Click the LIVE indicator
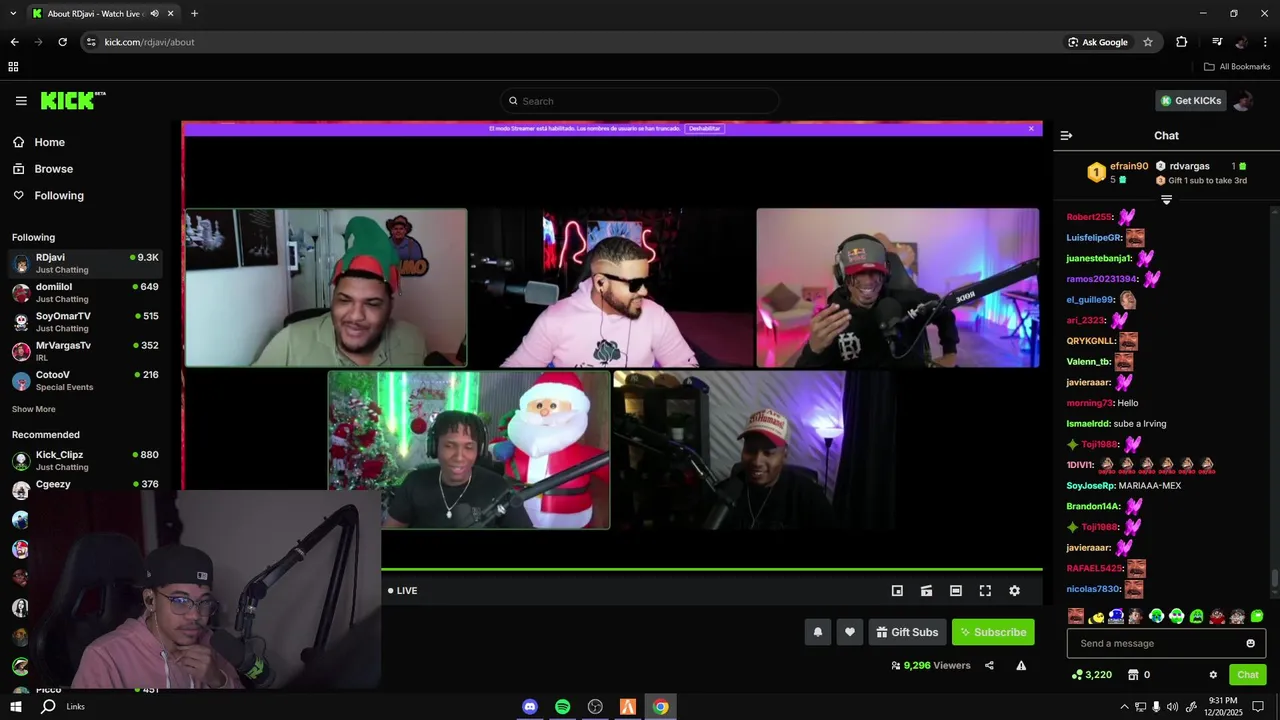This screenshot has width=1280, height=720. (x=402, y=591)
